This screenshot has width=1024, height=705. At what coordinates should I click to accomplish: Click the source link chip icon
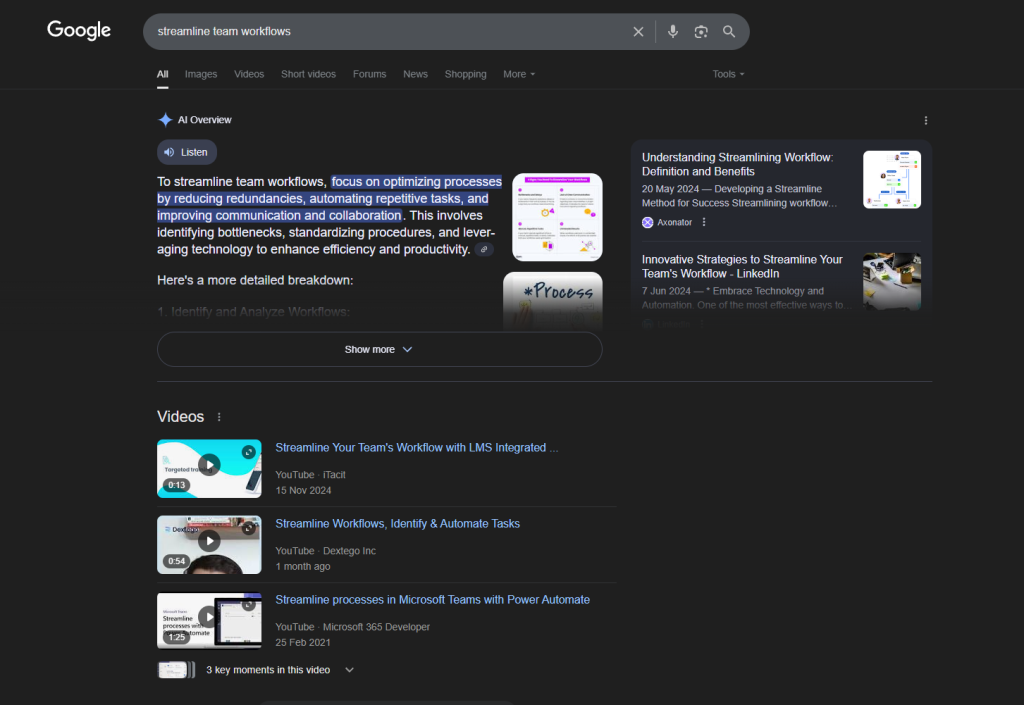(484, 249)
